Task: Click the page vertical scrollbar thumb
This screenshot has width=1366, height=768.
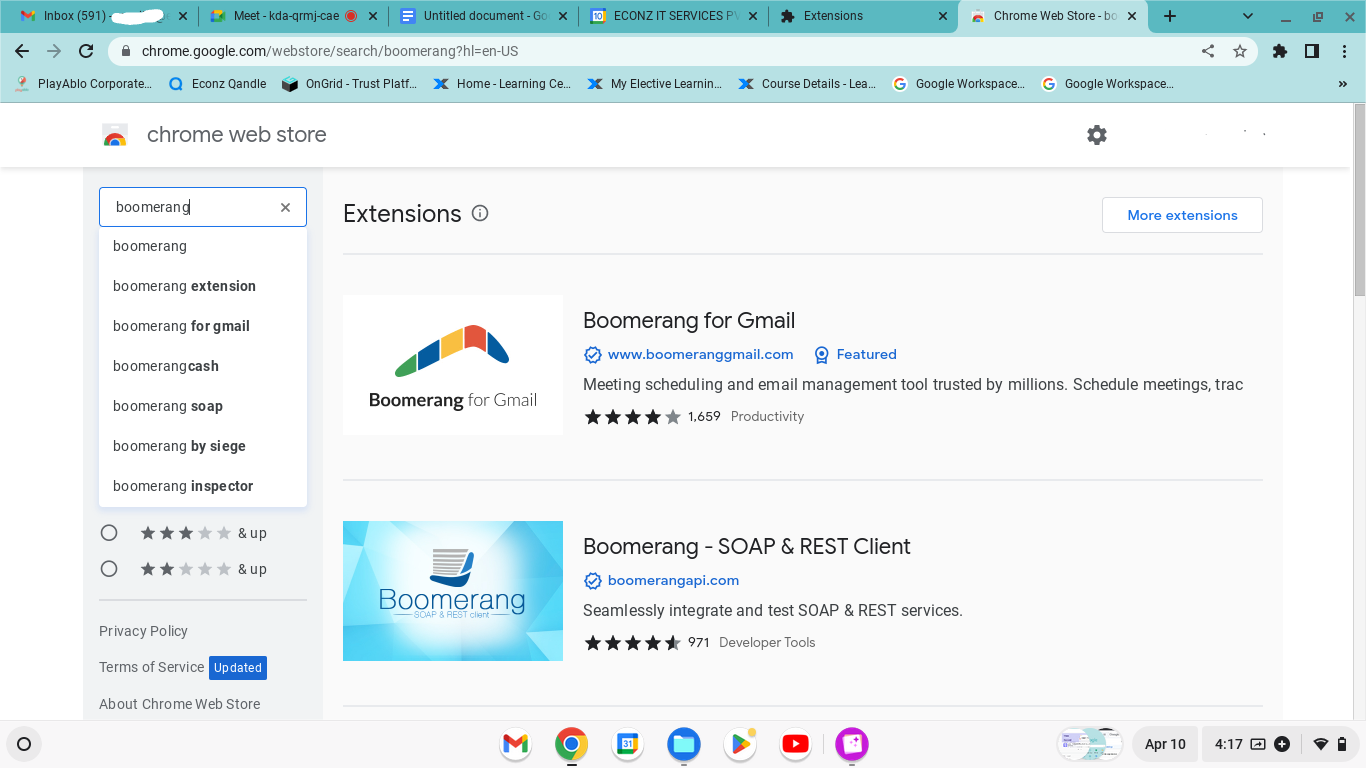Action: (x=1359, y=200)
